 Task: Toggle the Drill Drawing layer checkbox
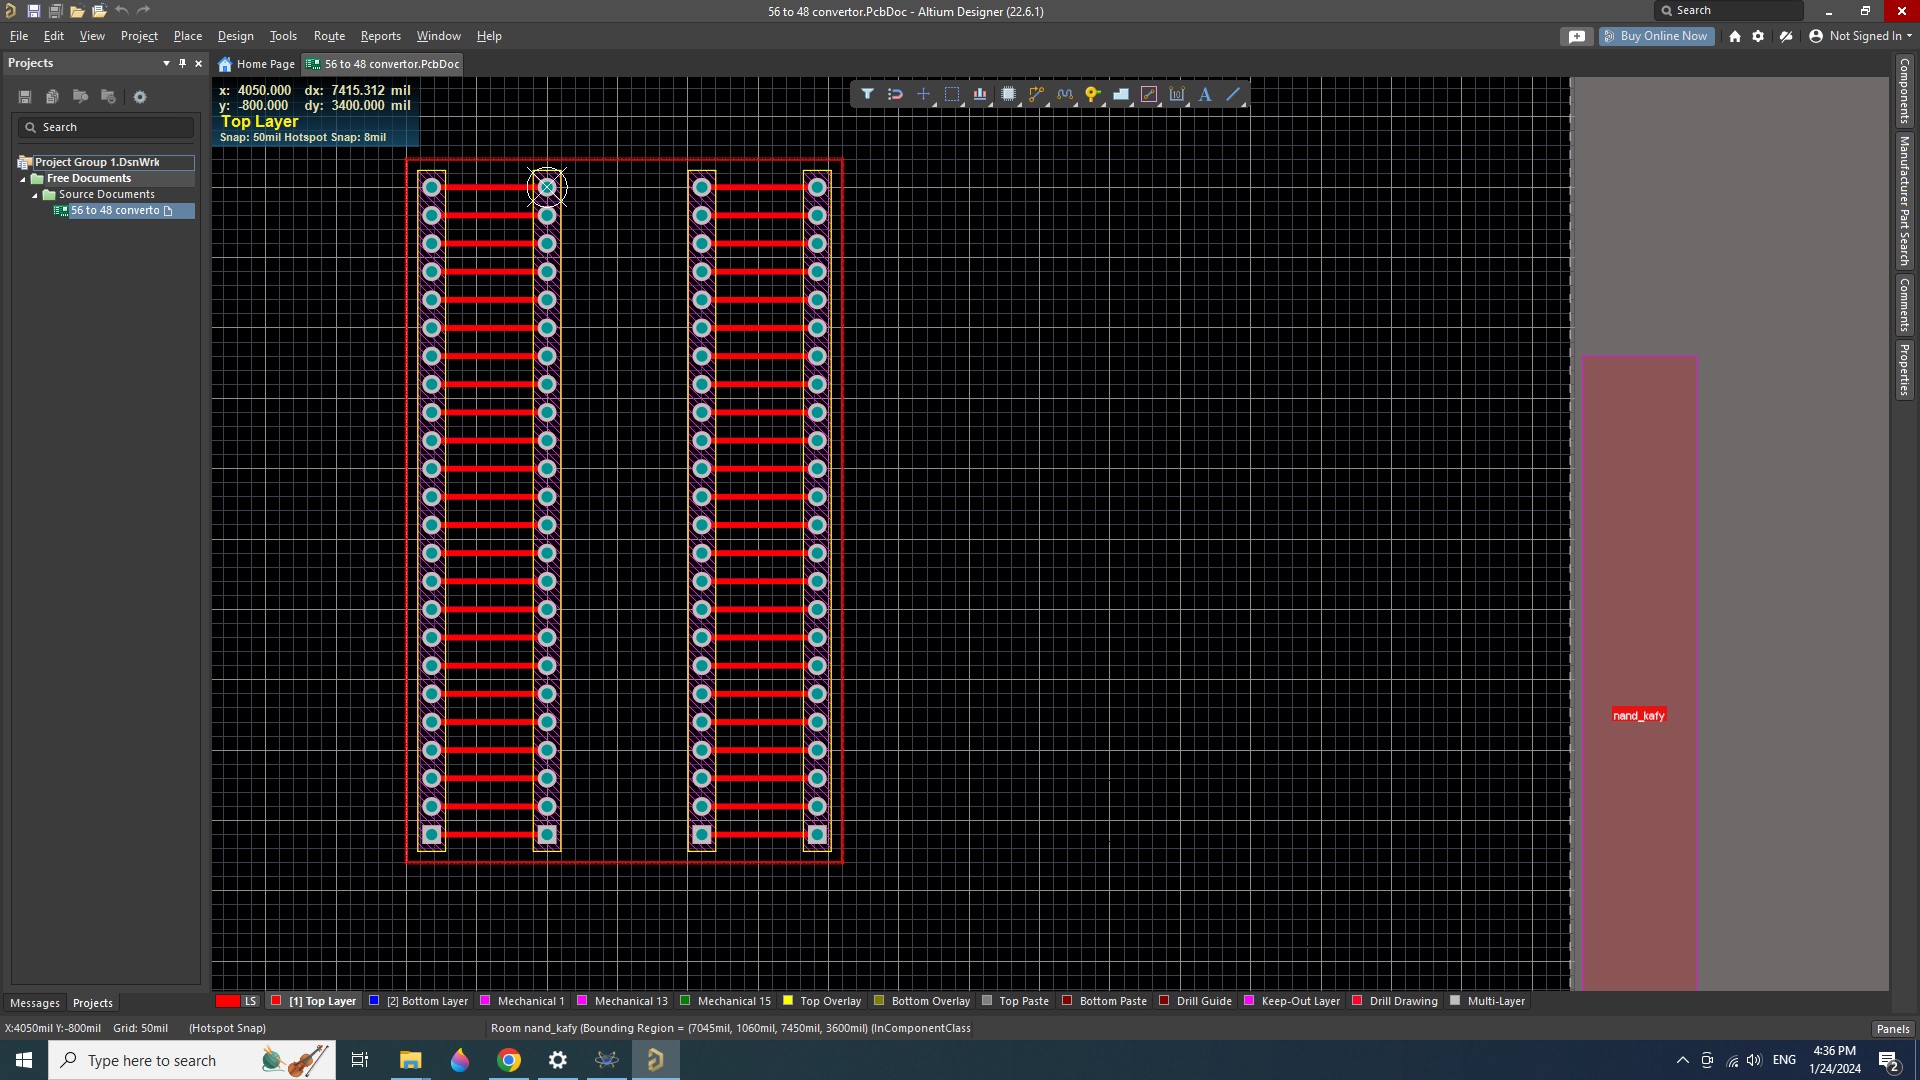(x=1357, y=1001)
